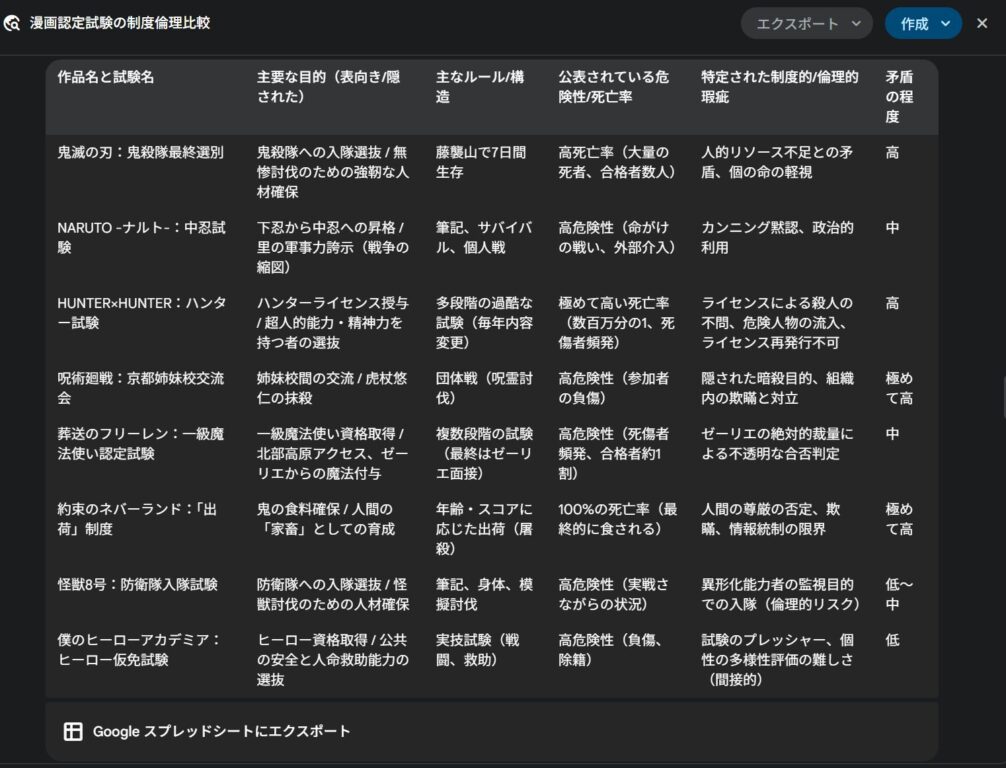
Task: Click the cell ゼーリエの絶対的裁量による不透明な合否判定
Action: tap(777, 443)
